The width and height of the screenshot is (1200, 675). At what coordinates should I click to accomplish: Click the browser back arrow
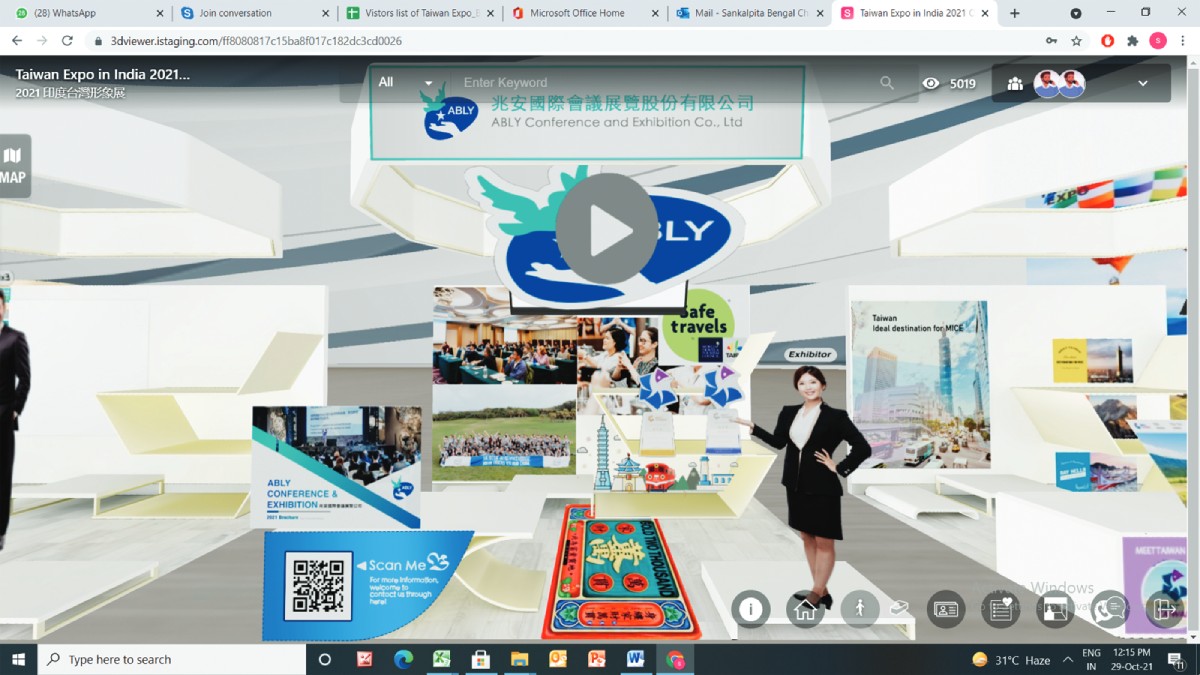tap(17, 41)
